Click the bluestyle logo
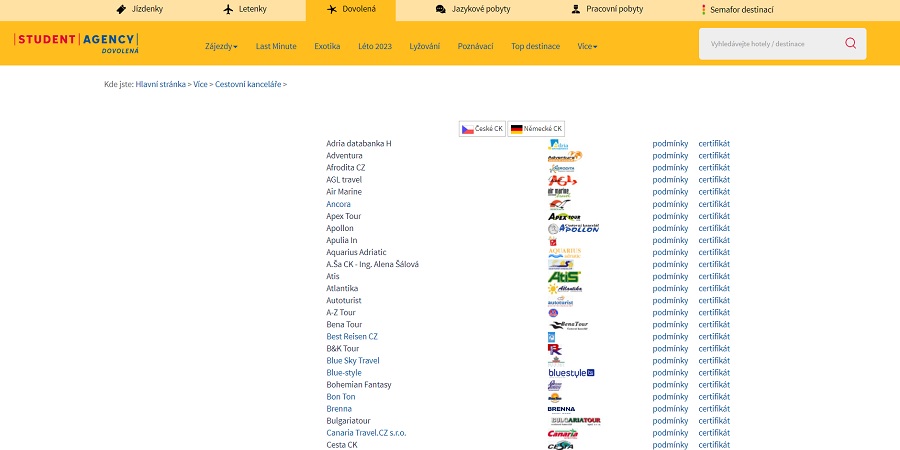 click(571, 373)
